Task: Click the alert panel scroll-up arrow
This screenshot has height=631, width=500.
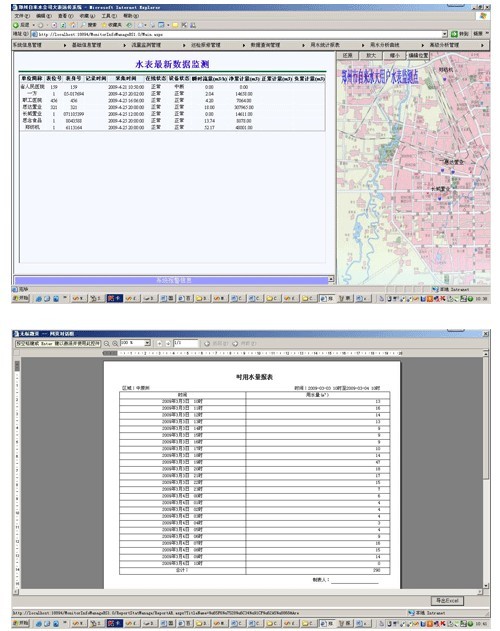Action: pyautogui.click(x=331, y=278)
